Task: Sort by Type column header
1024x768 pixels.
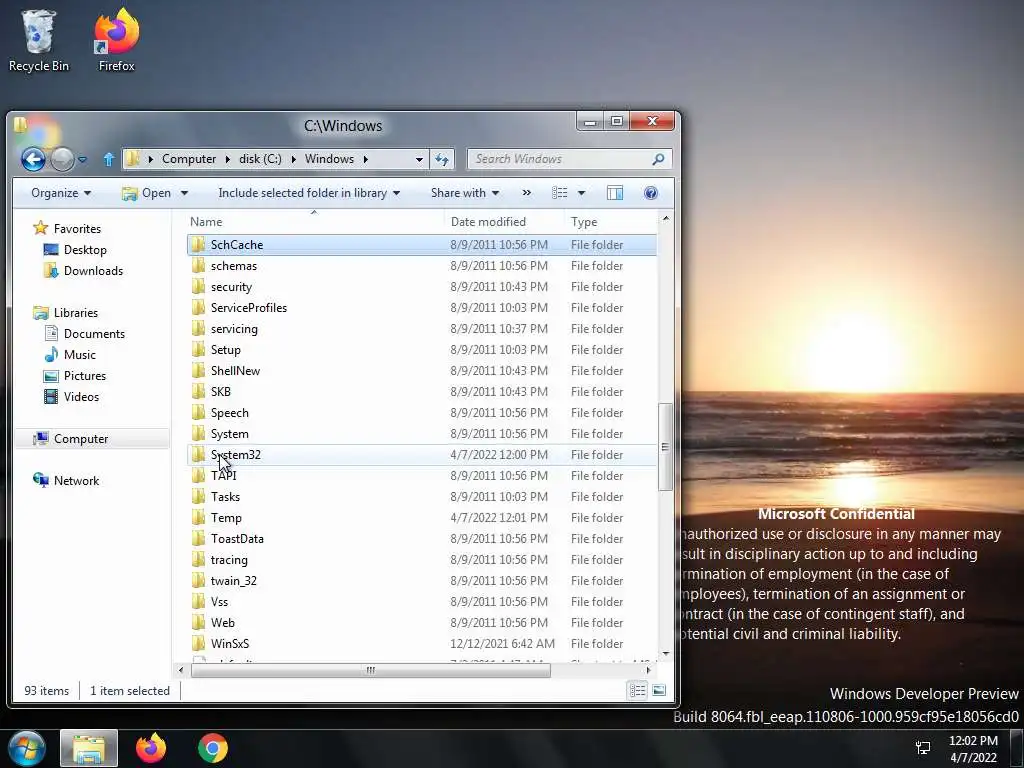Action: [x=584, y=221]
